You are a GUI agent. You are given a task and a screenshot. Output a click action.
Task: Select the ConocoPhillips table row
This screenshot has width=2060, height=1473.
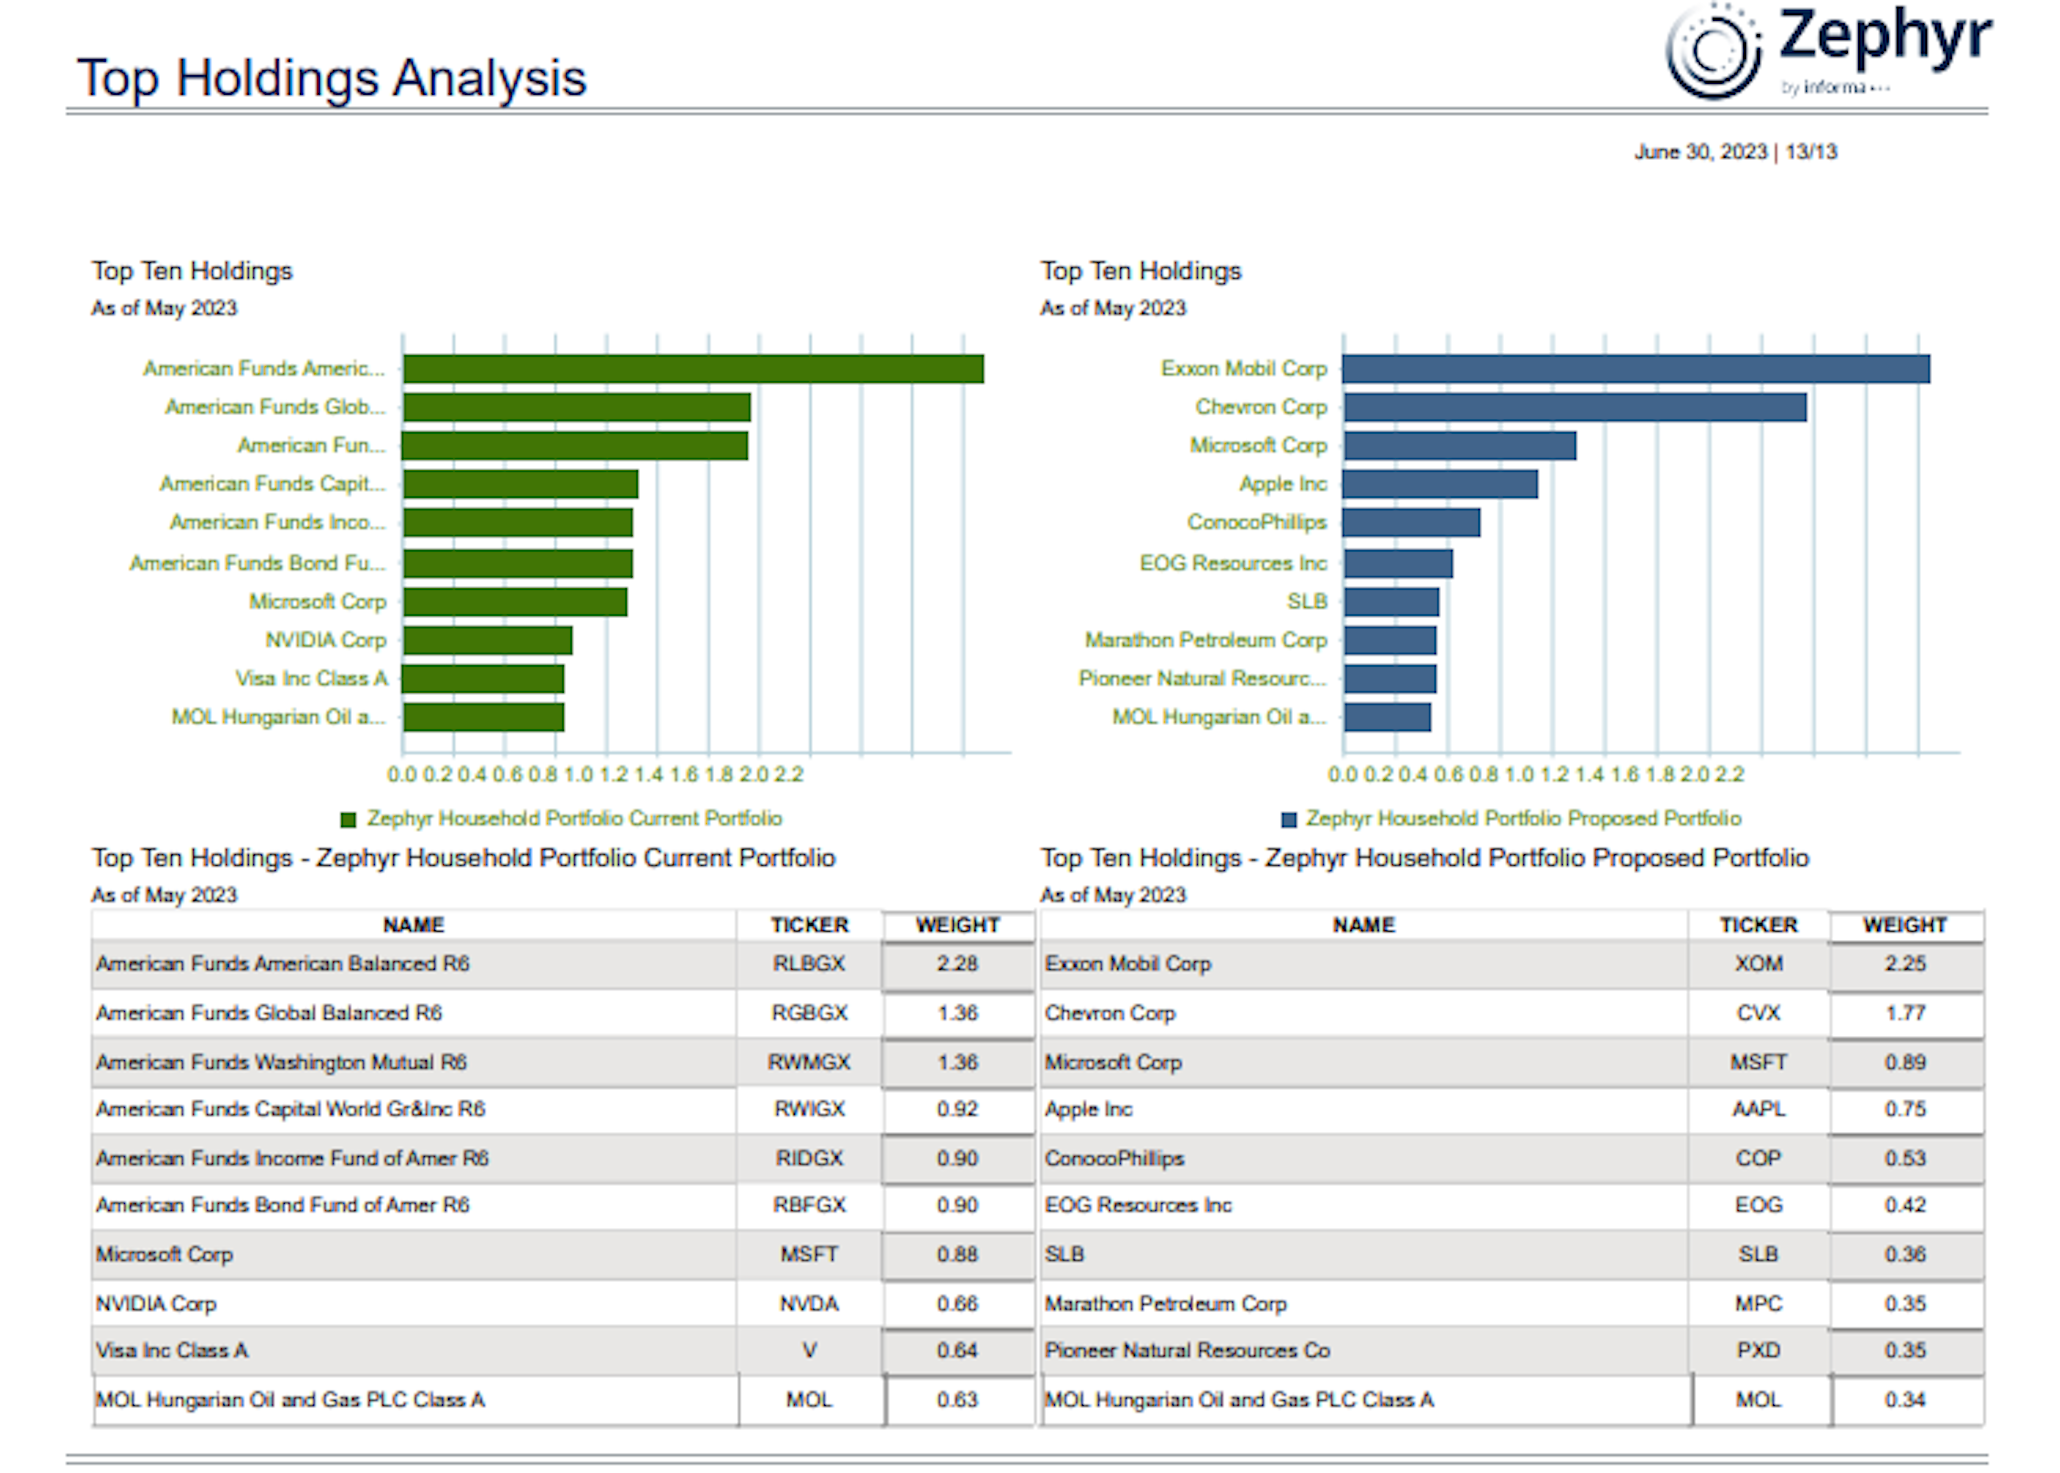1114,1159
